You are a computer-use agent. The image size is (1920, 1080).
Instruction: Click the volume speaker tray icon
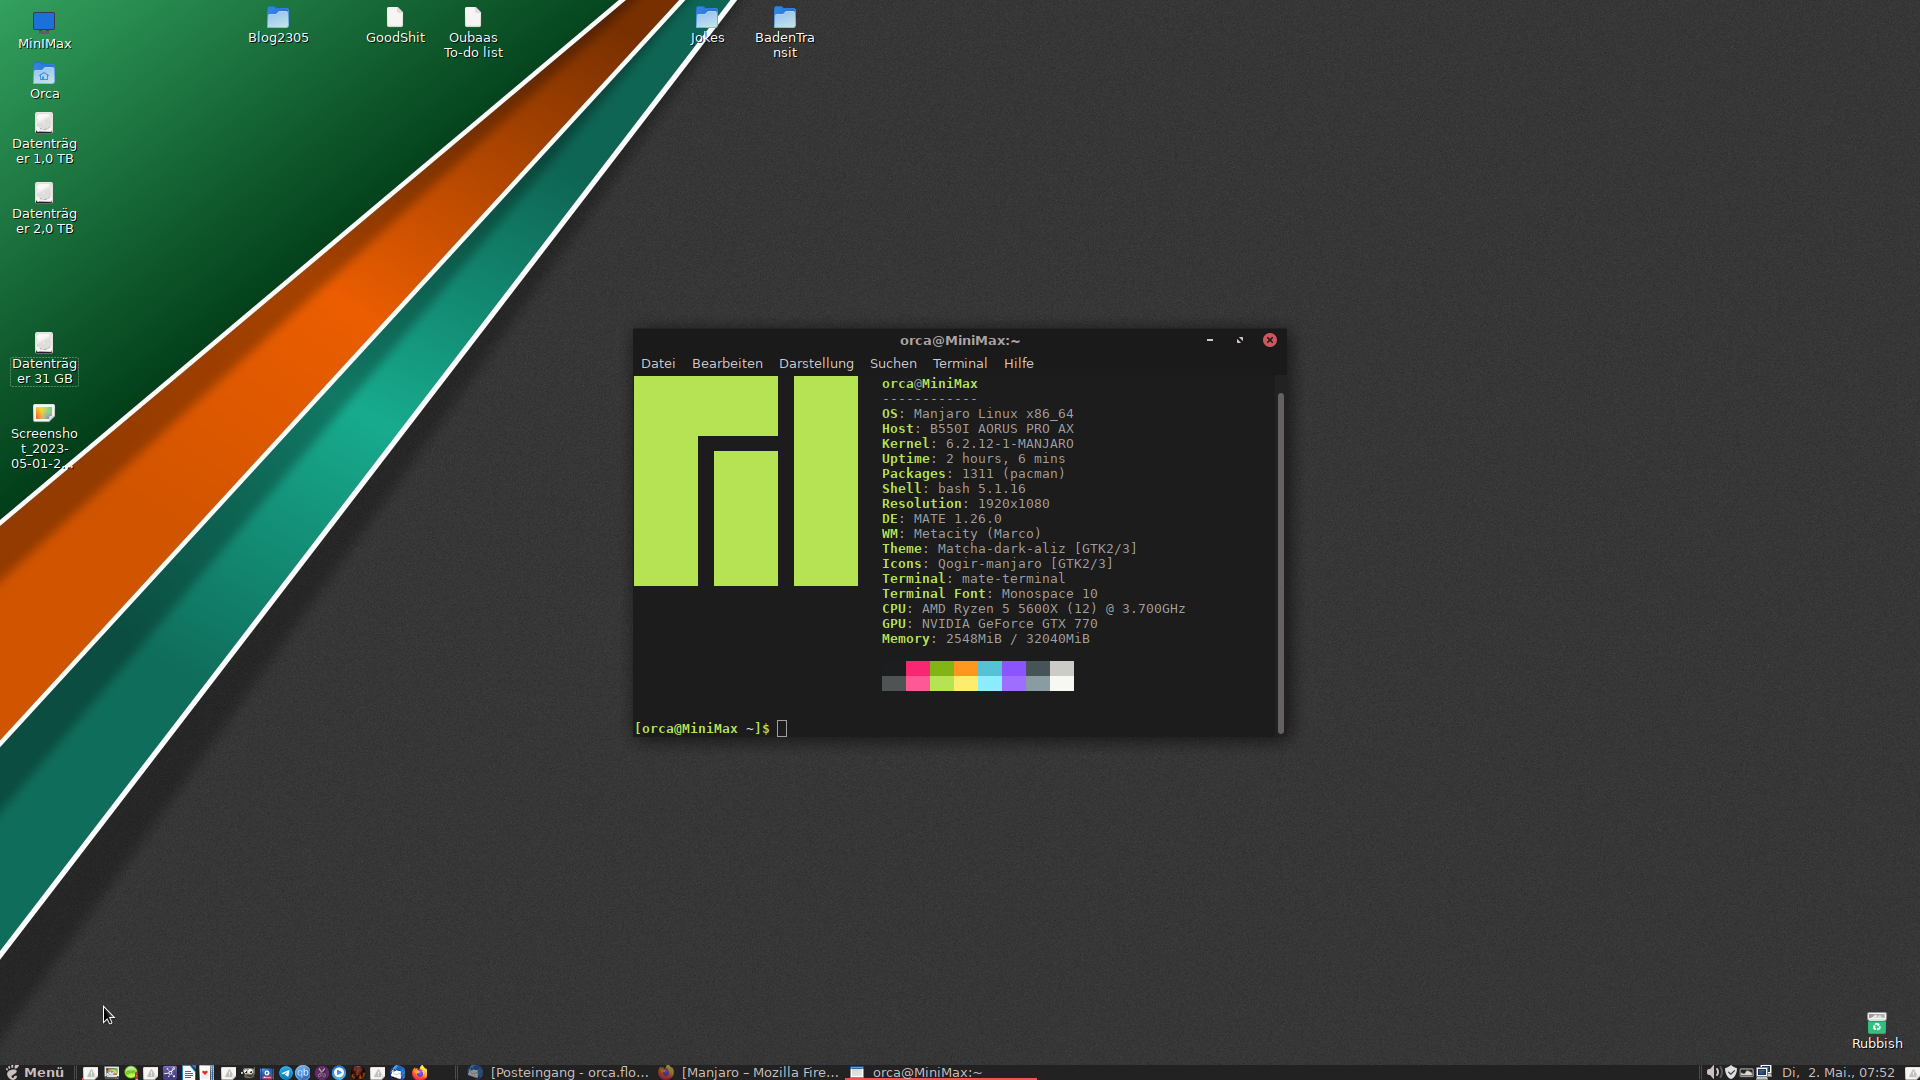pos(1714,1072)
